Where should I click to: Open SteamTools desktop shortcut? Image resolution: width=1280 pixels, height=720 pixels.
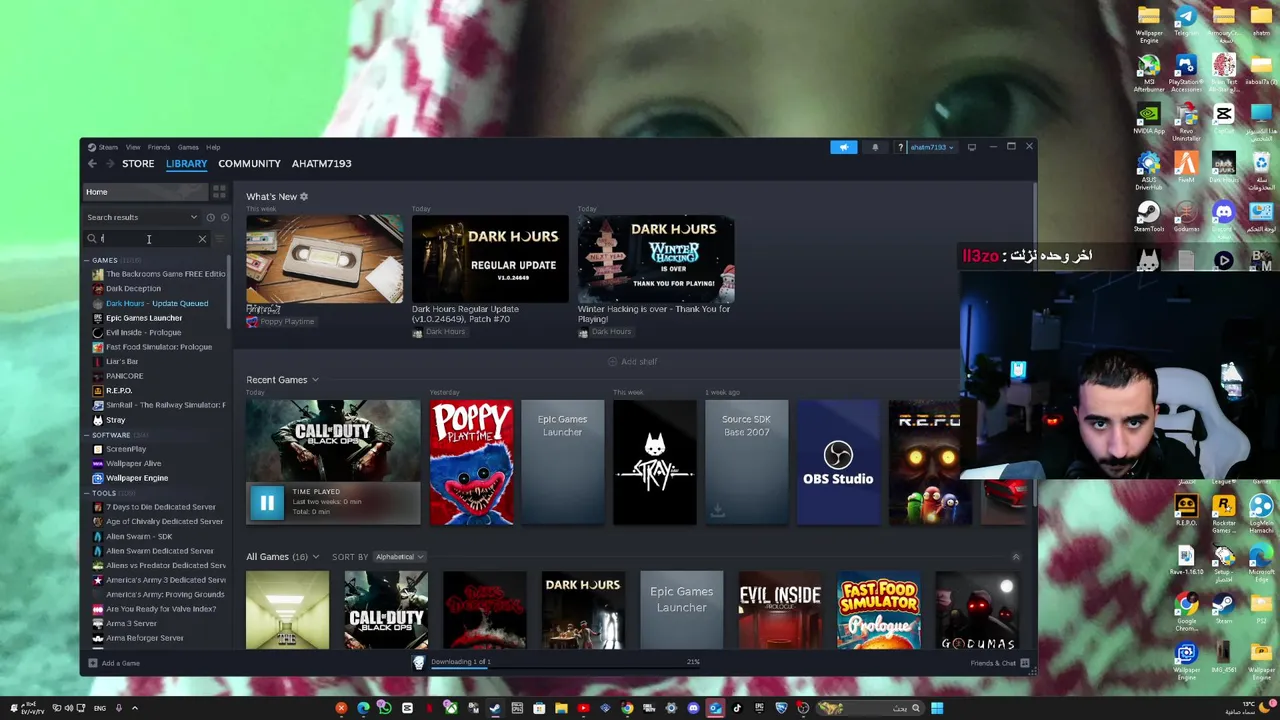pos(1148,216)
